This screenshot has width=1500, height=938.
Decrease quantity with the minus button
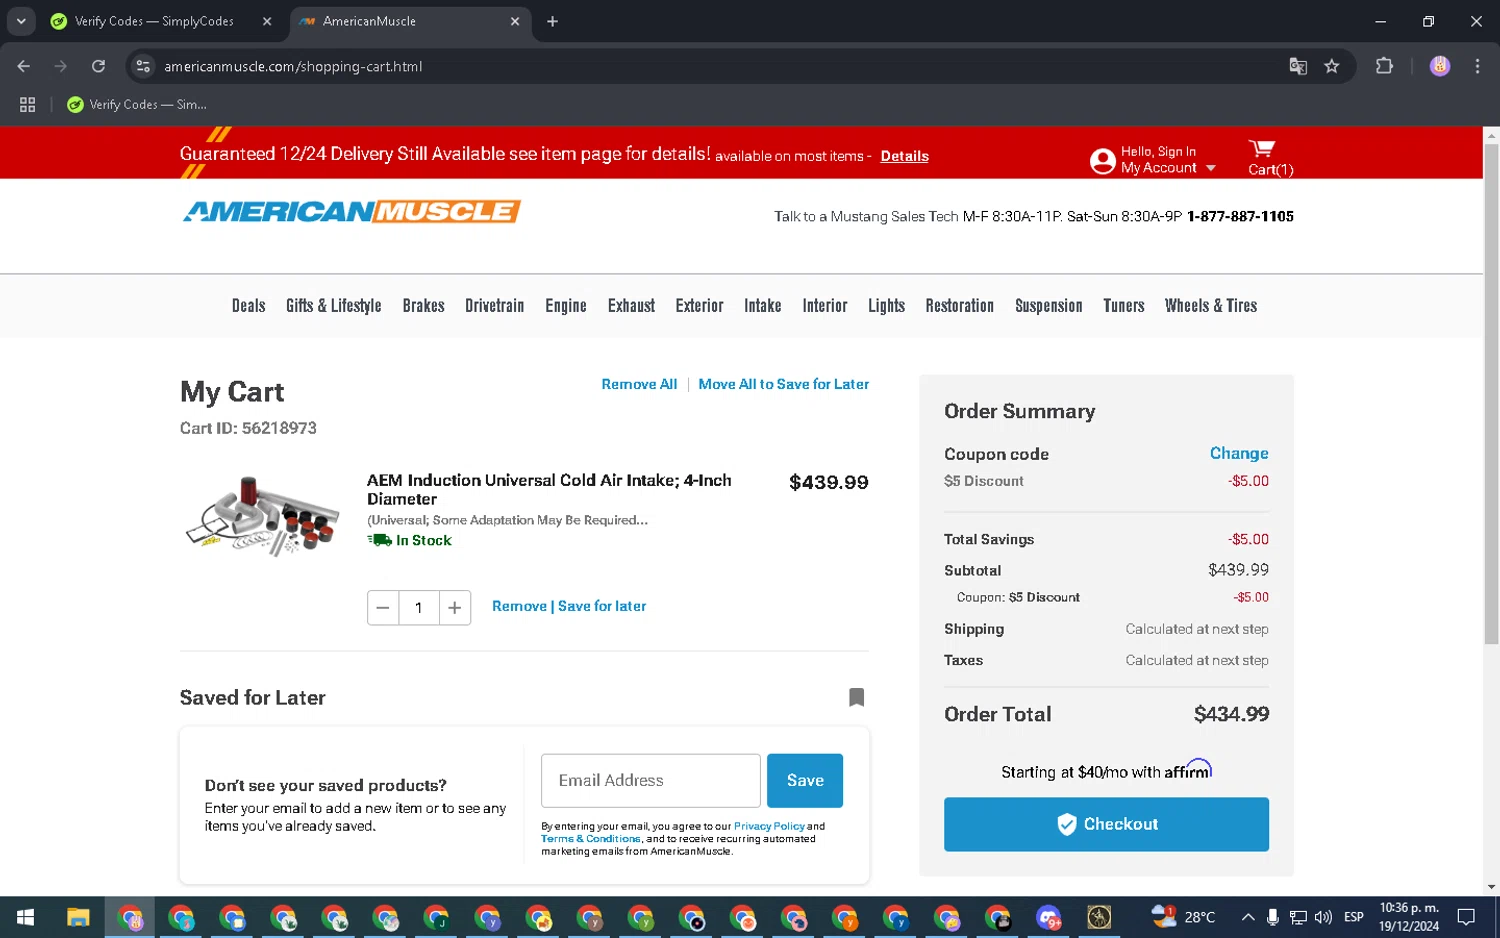pos(383,607)
